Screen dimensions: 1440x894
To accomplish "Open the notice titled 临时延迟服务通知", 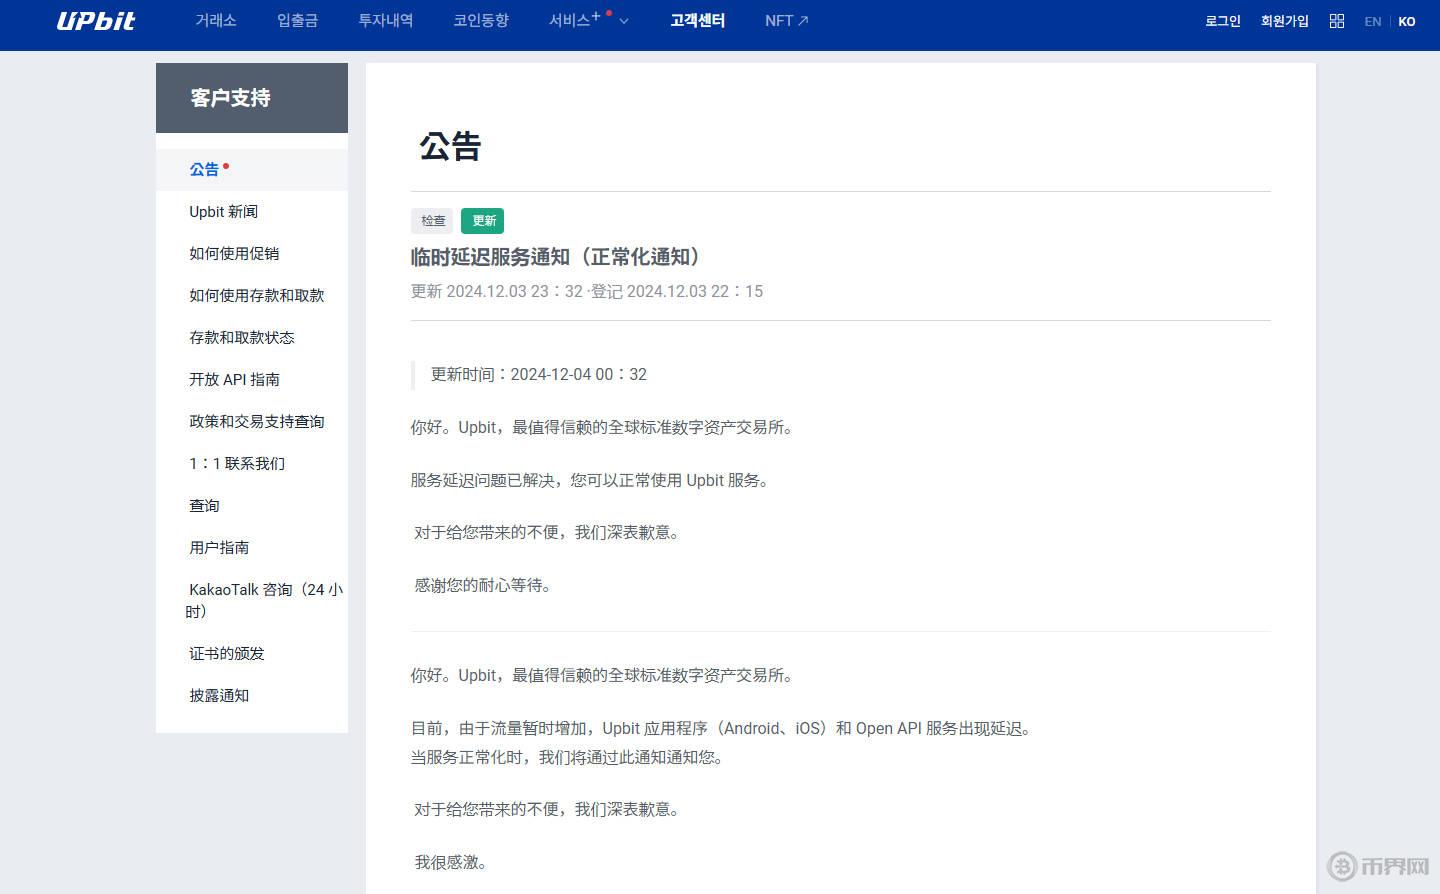I will click(x=555, y=257).
